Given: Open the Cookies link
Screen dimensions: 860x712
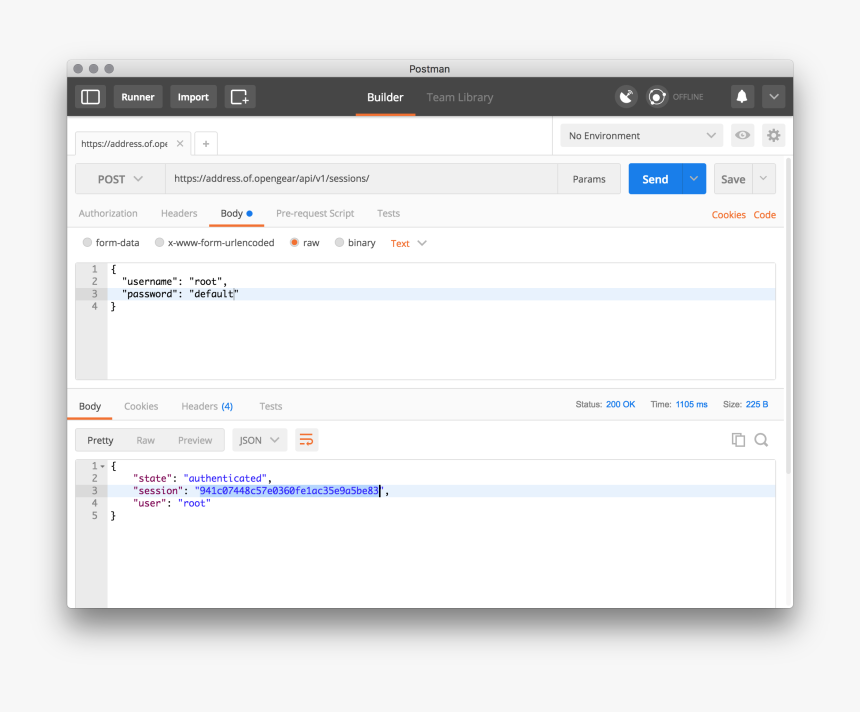Looking at the screenshot, I should [728, 215].
